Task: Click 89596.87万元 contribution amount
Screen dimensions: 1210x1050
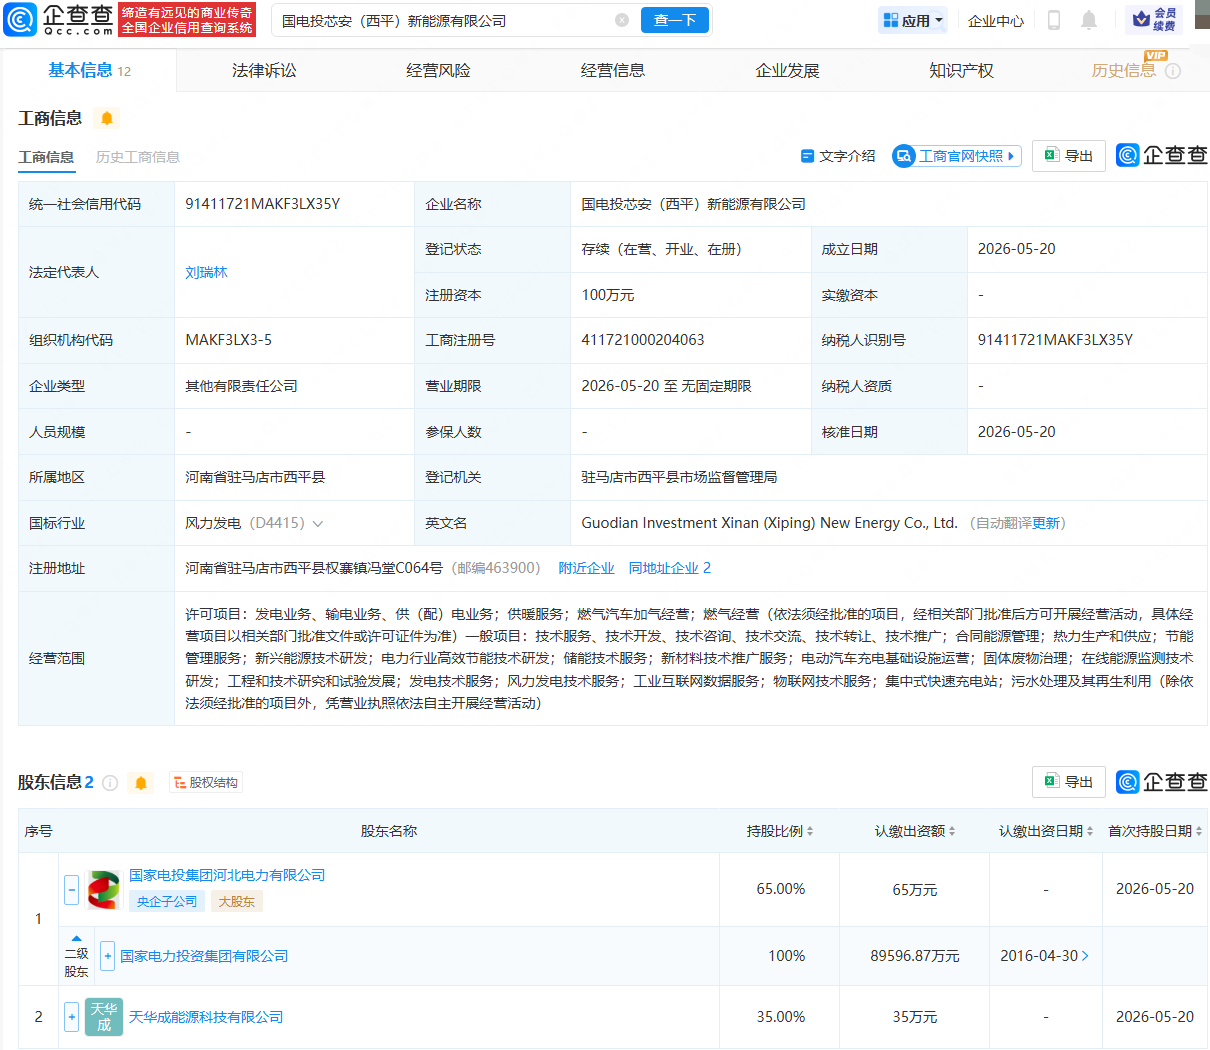Action: click(915, 956)
